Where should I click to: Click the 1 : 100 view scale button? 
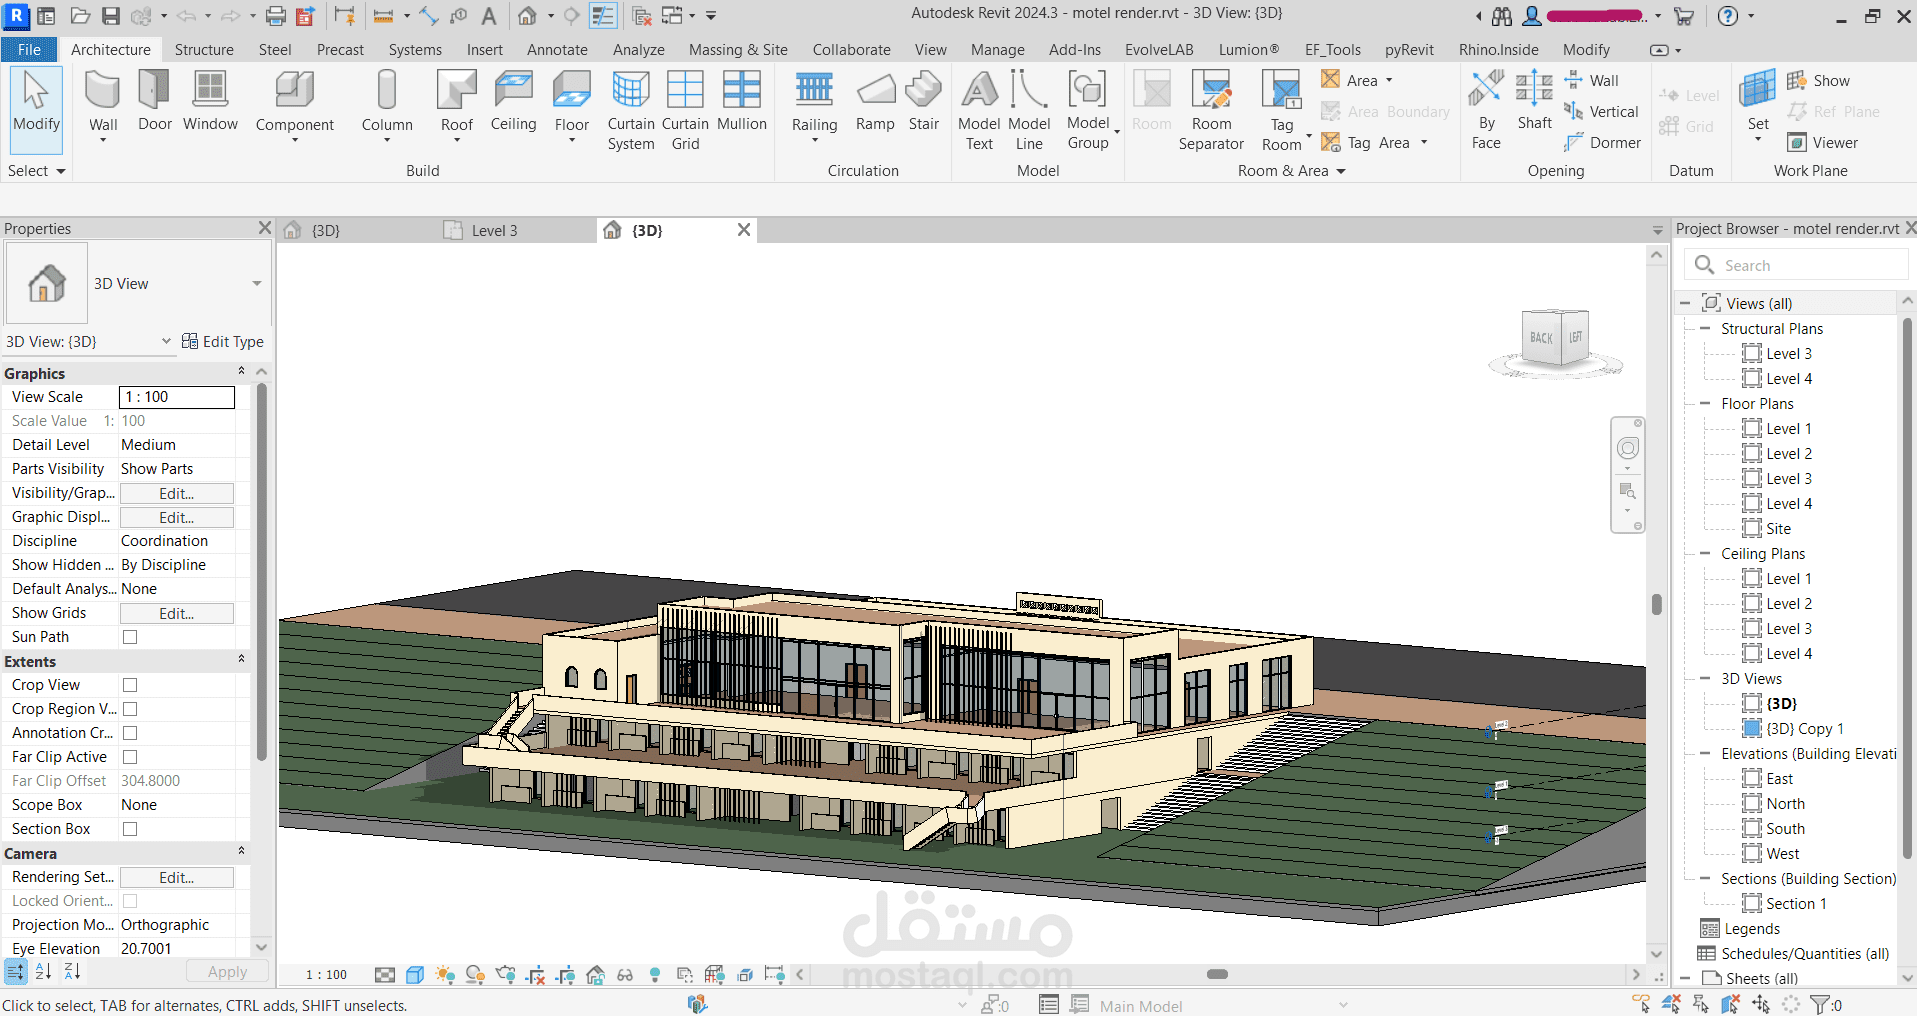point(326,974)
